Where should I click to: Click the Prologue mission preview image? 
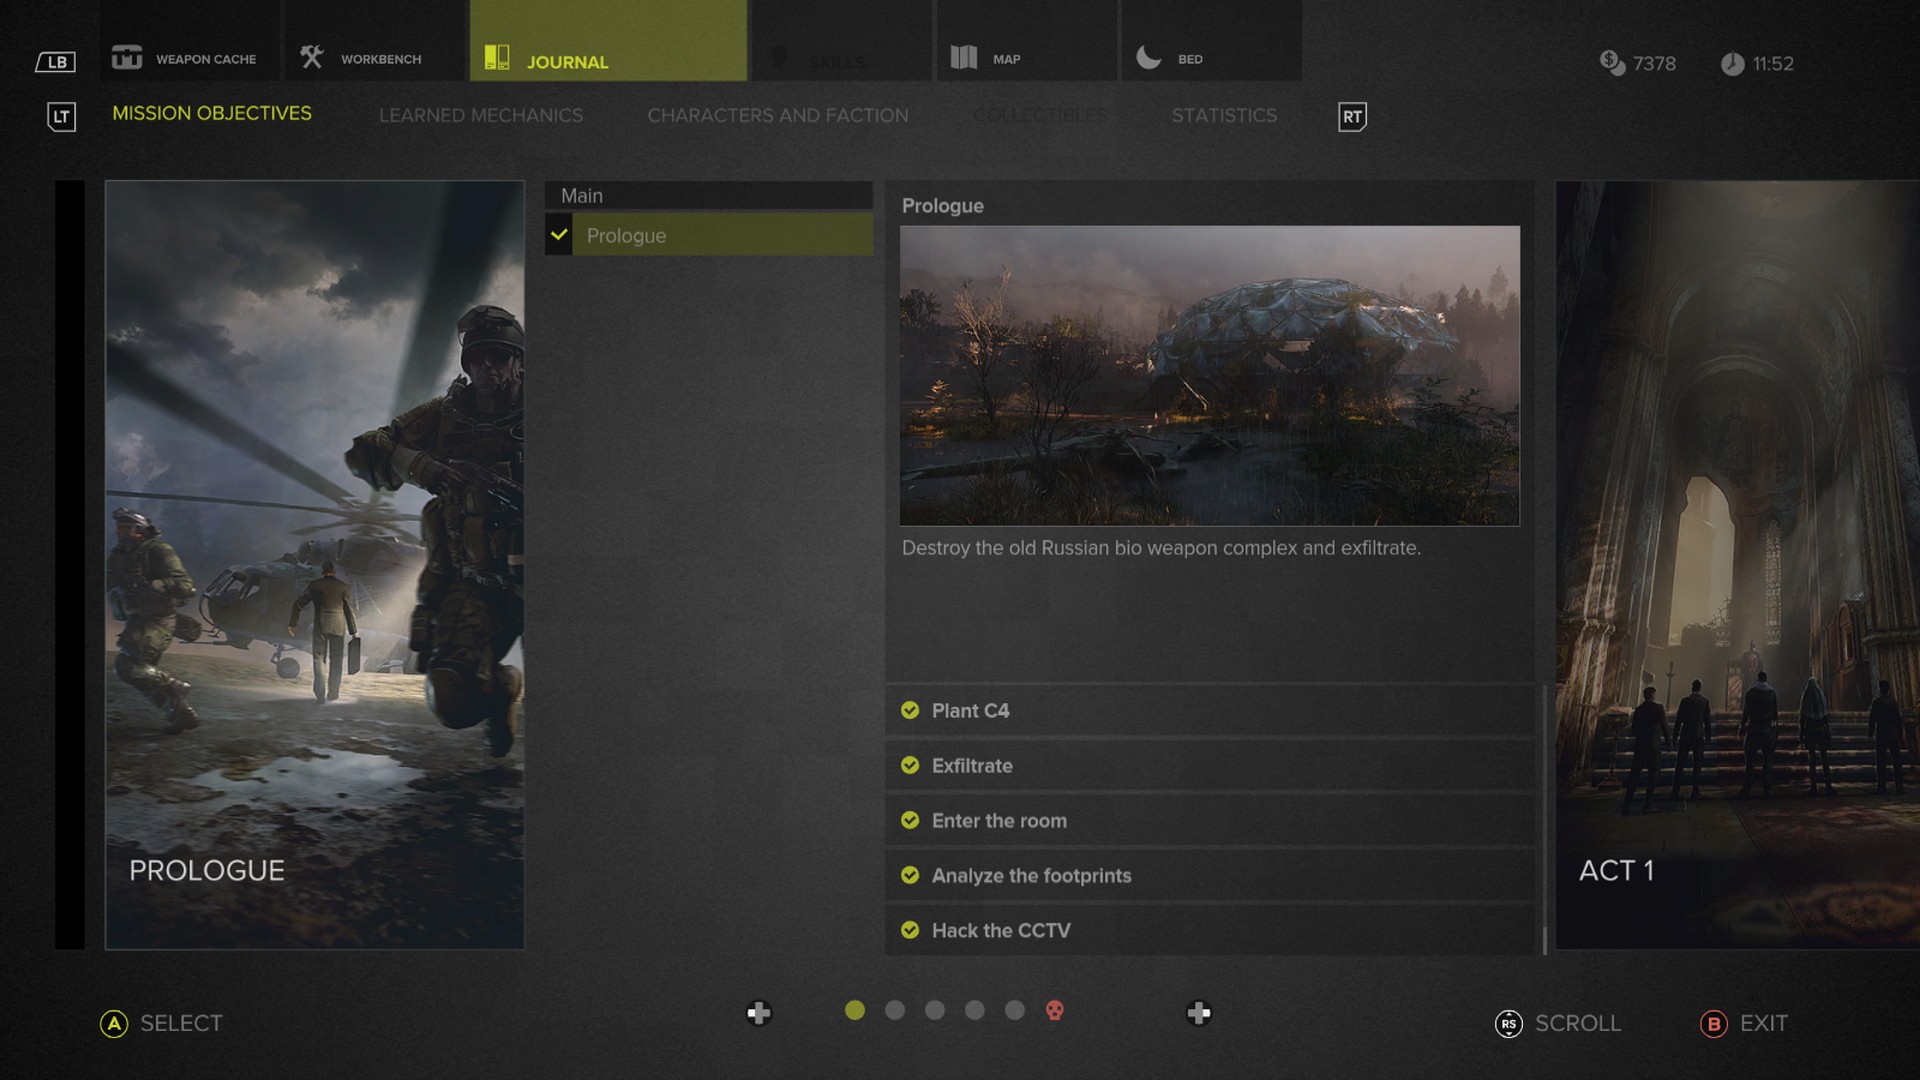pos(1210,376)
